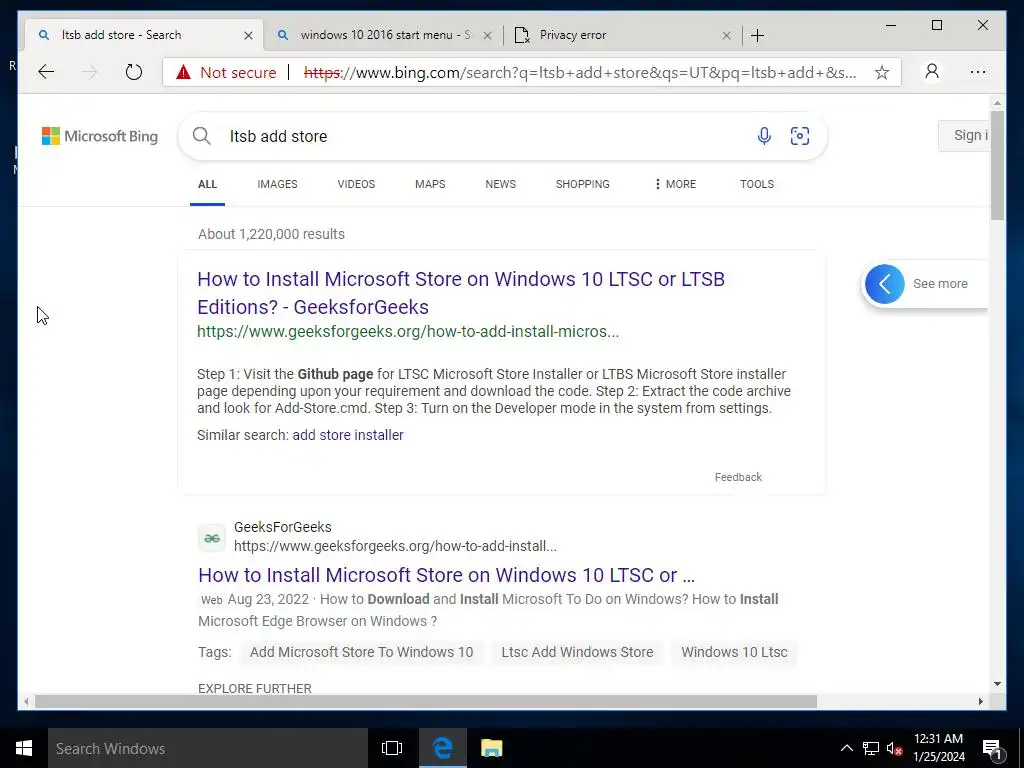1024x768 pixels.
Task: Click the blue See more chevron button
Action: coord(884,283)
